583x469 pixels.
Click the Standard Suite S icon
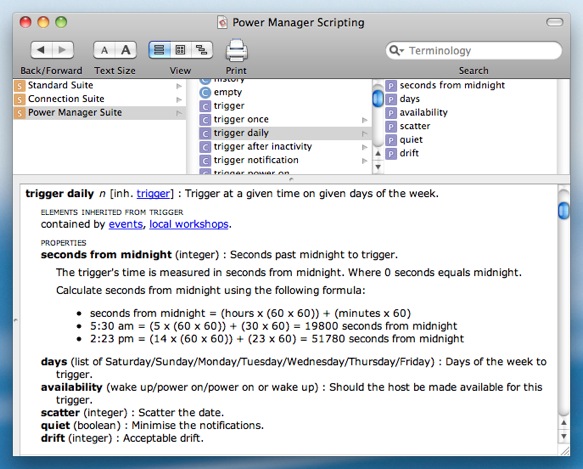[19, 86]
